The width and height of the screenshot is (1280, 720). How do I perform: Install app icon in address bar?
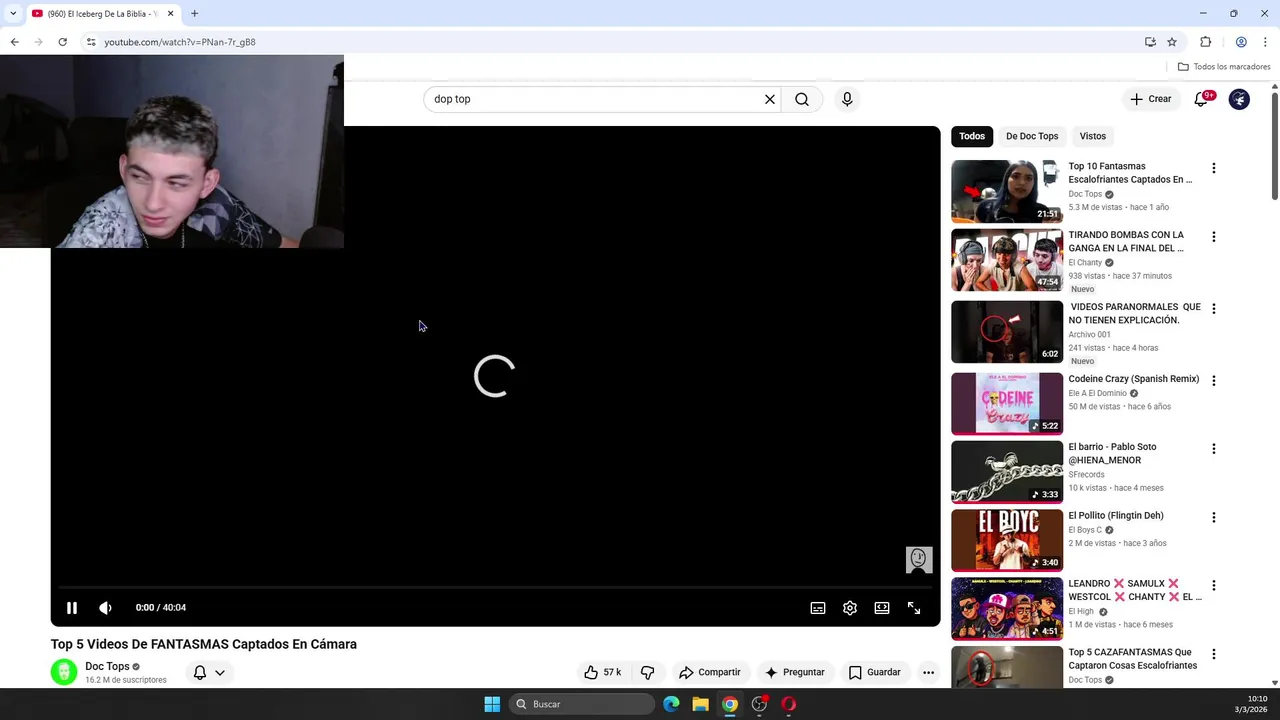click(x=1150, y=42)
